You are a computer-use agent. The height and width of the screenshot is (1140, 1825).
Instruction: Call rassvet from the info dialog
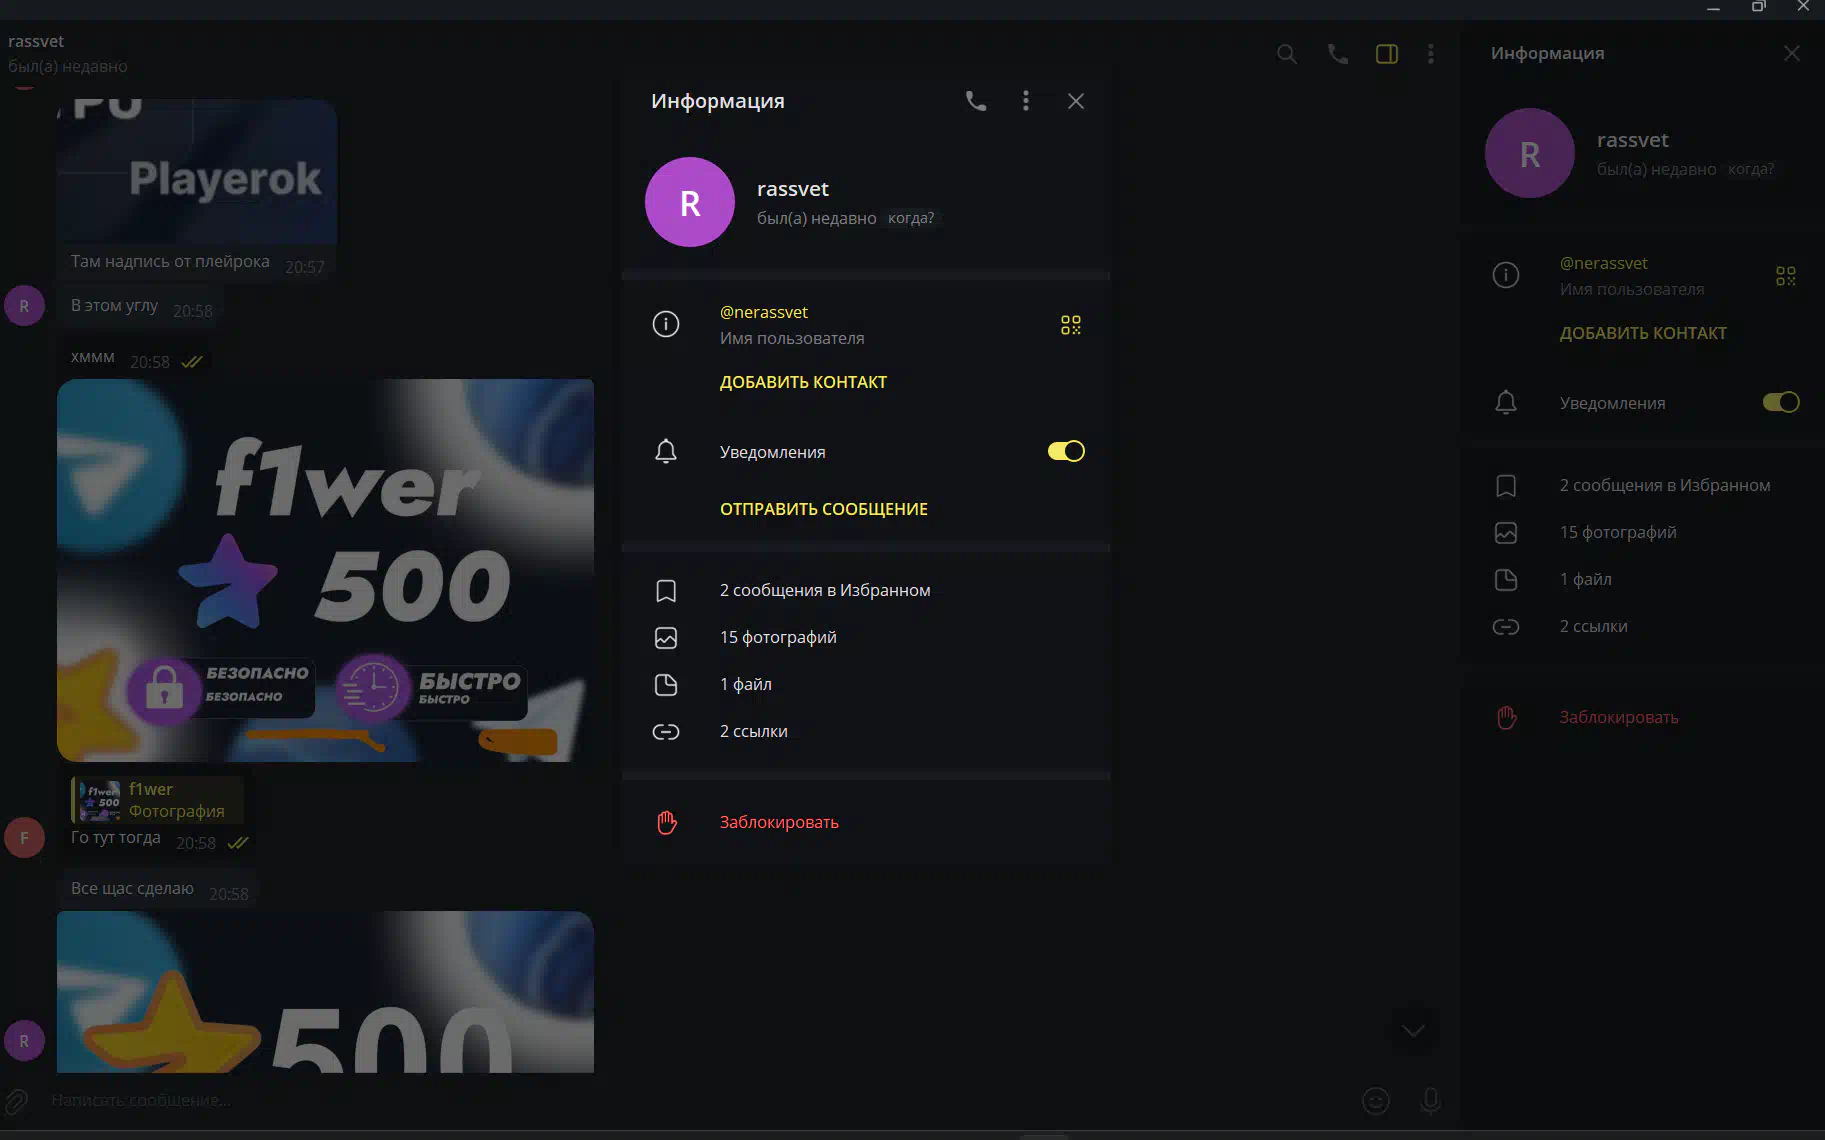coord(976,101)
